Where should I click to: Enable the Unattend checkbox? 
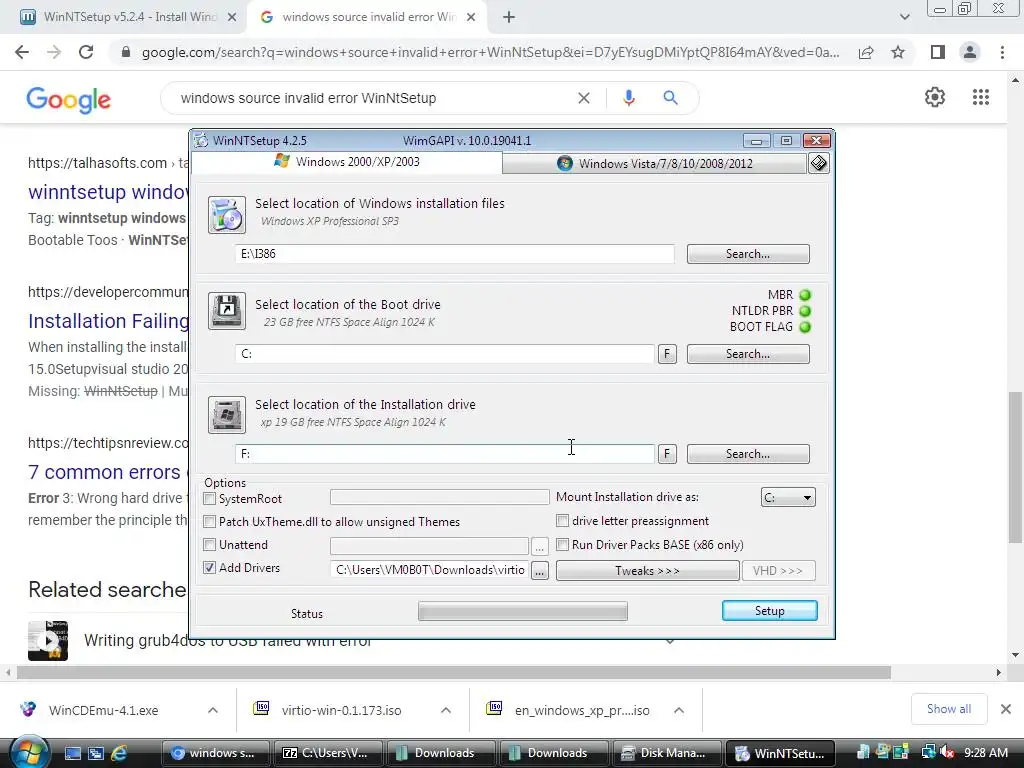(x=210, y=545)
